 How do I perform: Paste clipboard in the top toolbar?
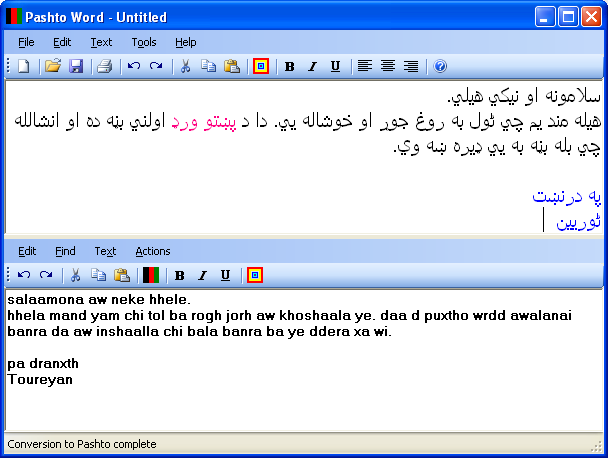(232, 66)
